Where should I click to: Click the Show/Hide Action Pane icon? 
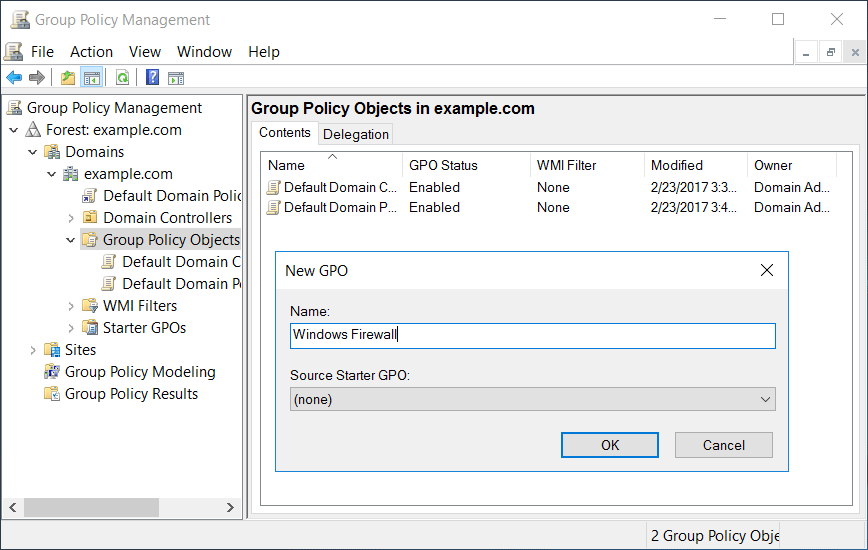click(x=176, y=78)
